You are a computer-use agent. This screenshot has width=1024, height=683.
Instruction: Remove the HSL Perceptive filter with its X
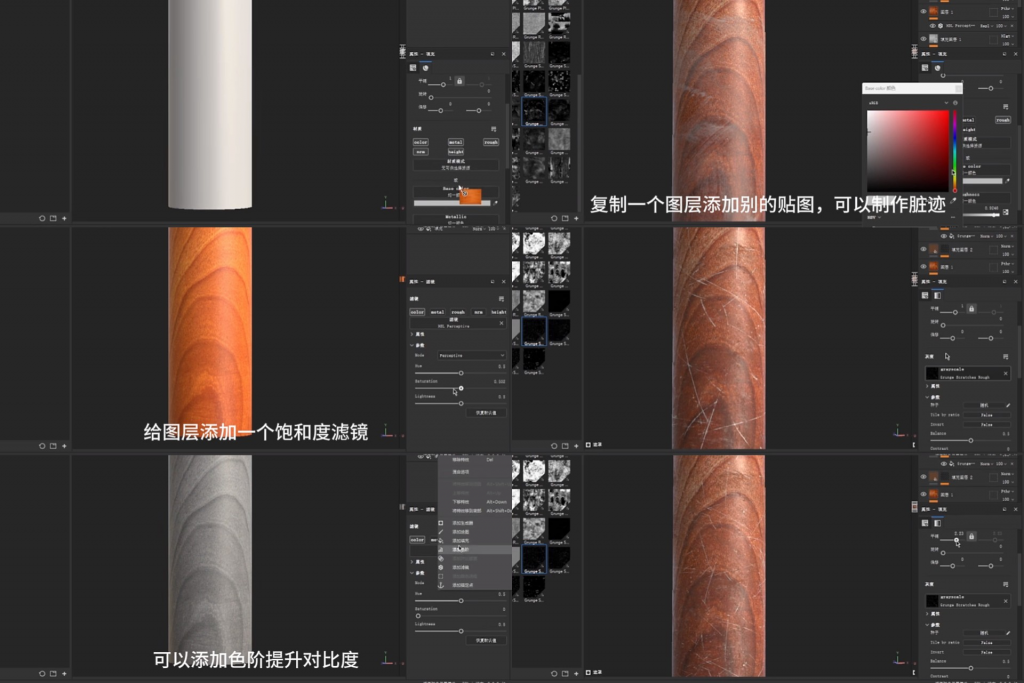coord(503,324)
